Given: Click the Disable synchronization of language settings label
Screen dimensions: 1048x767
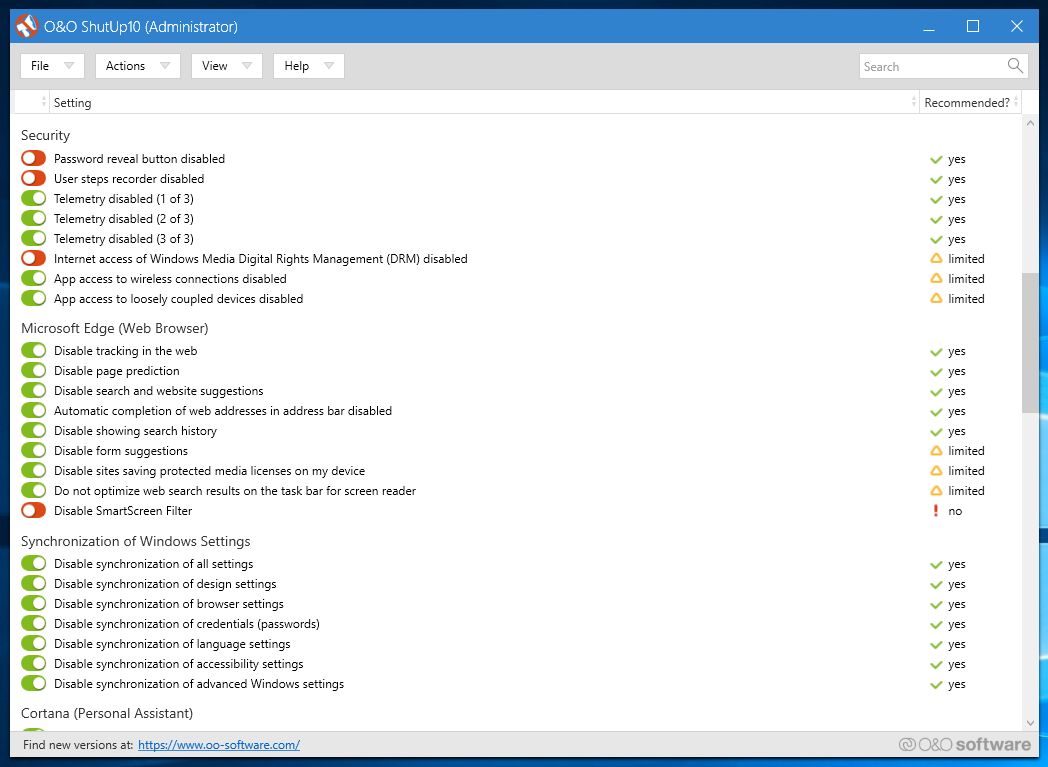Looking at the screenshot, I should [x=172, y=644].
